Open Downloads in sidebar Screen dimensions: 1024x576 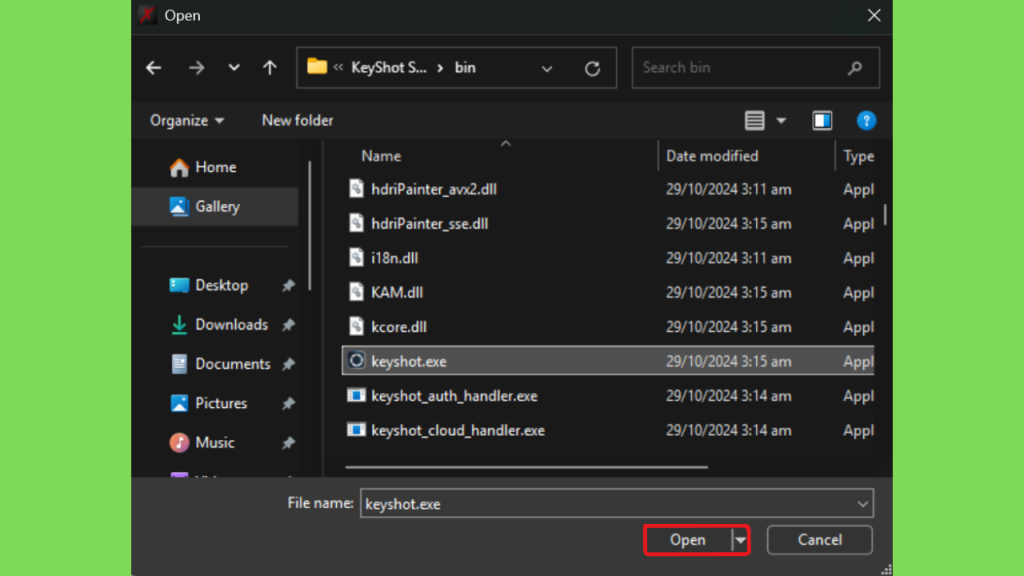pyautogui.click(x=231, y=325)
